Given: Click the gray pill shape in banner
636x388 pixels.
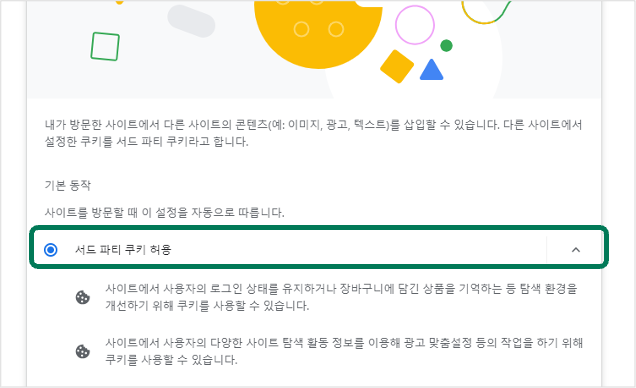Looking at the screenshot, I should tap(191, 21).
